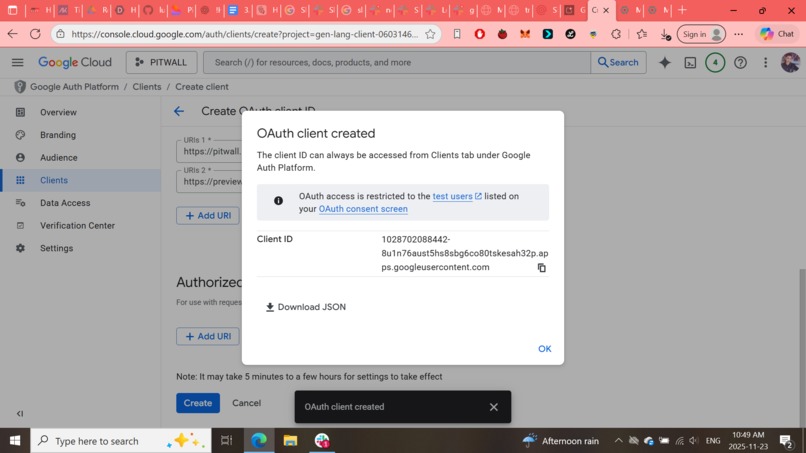Viewport: 806px width, 453px height.
Task: Click the browser address bar URL
Action: pos(245,34)
